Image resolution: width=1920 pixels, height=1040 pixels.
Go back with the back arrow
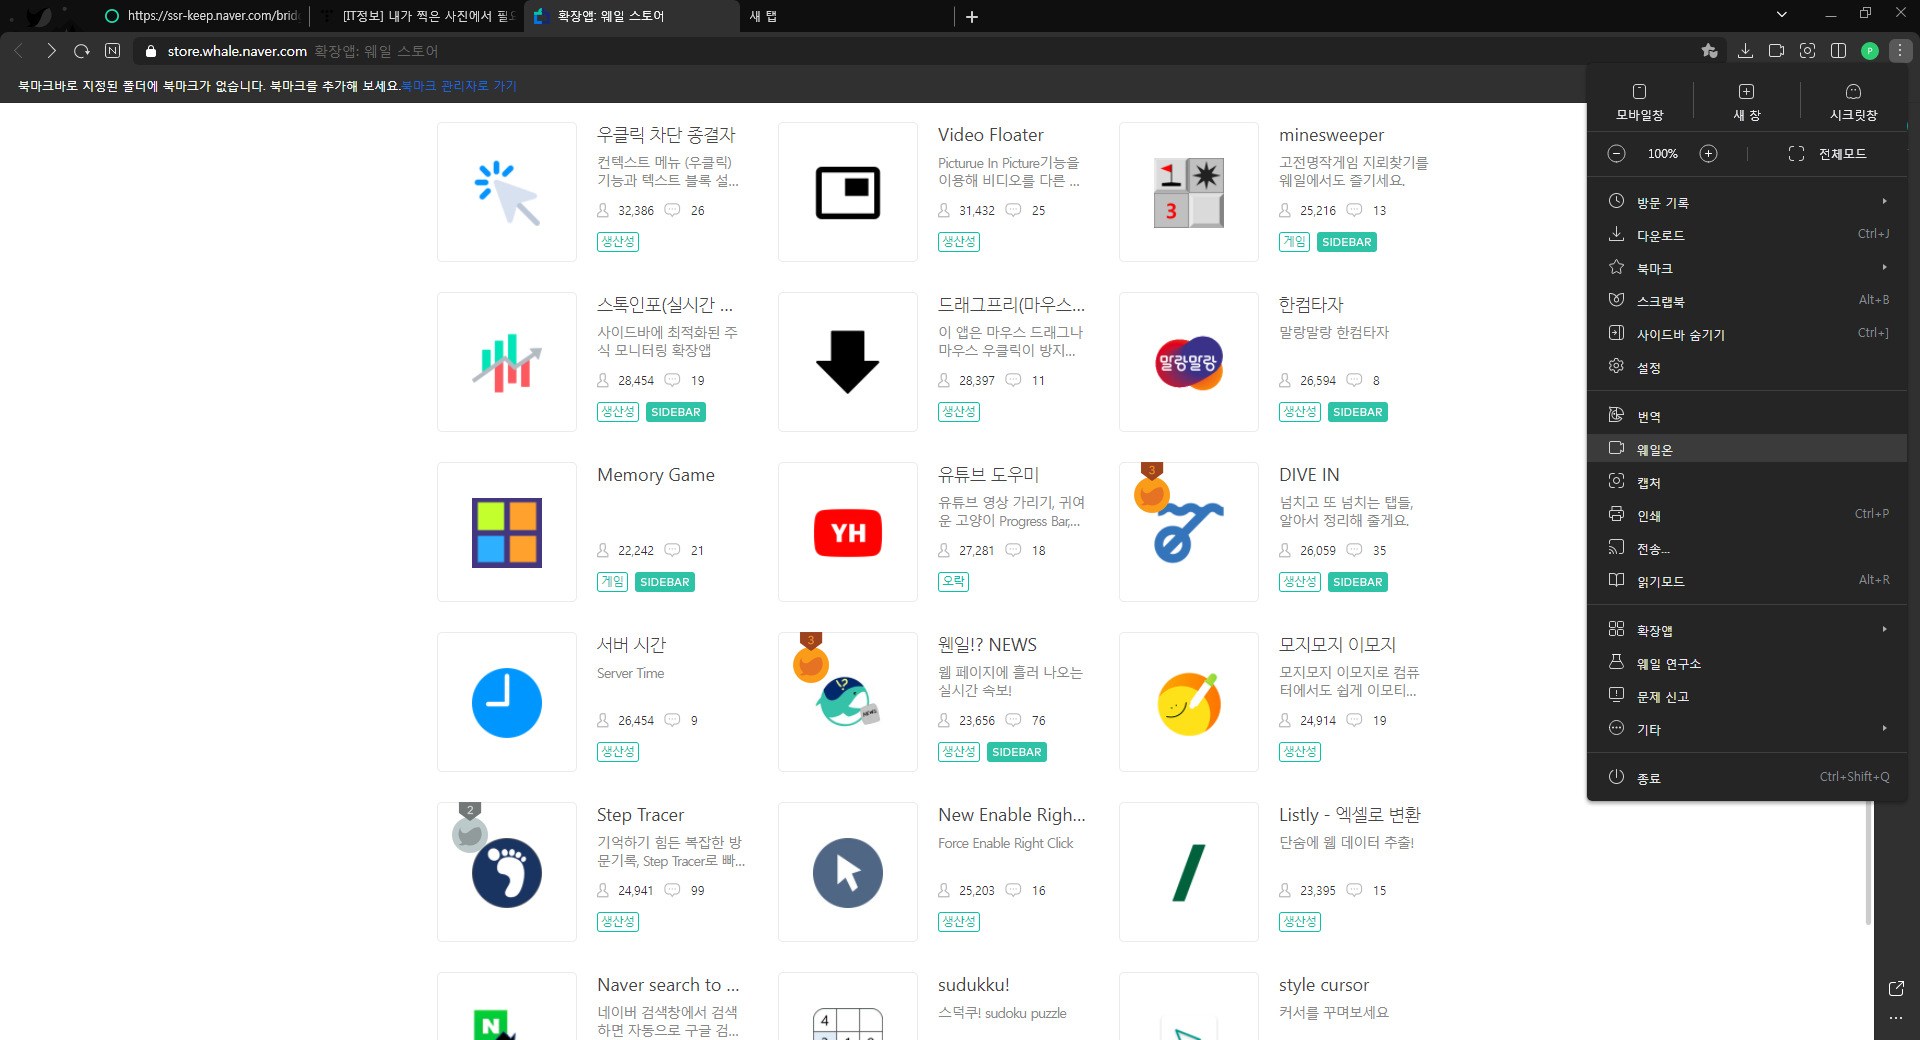click(x=19, y=51)
